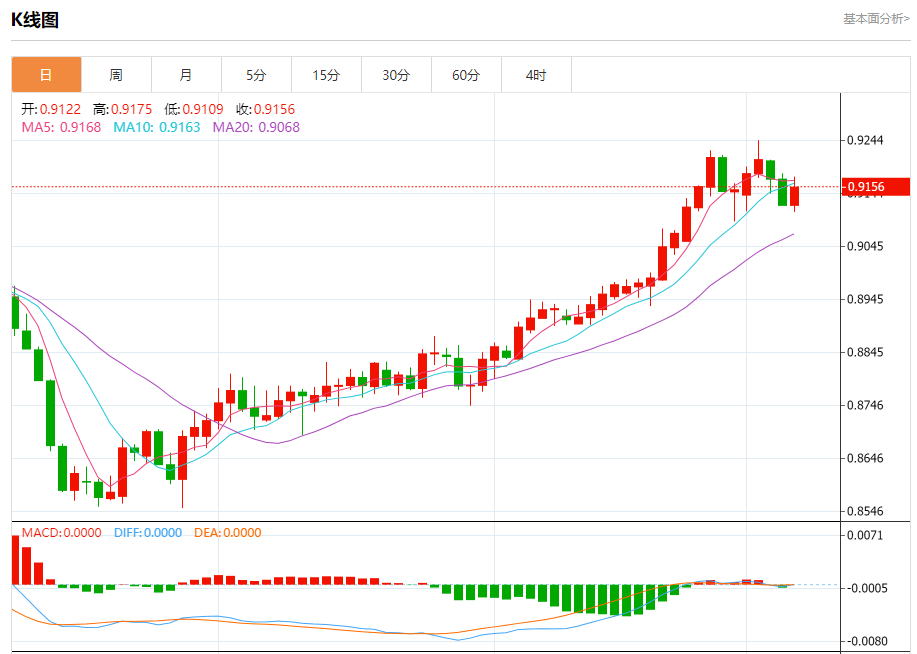The image size is (917, 654).
Task: Click the 0.9045 price axis label
Action: point(866,246)
